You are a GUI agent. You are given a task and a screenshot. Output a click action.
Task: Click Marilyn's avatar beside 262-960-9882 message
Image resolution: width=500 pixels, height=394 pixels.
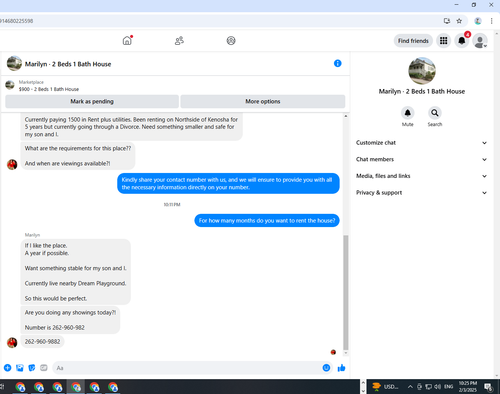point(12,342)
